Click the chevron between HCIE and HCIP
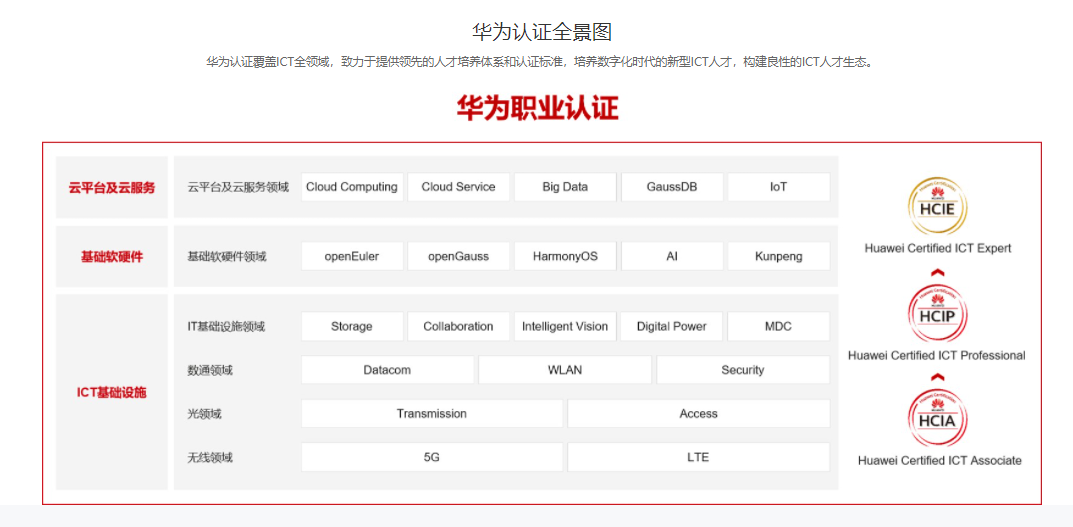 (x=938, y=272)
